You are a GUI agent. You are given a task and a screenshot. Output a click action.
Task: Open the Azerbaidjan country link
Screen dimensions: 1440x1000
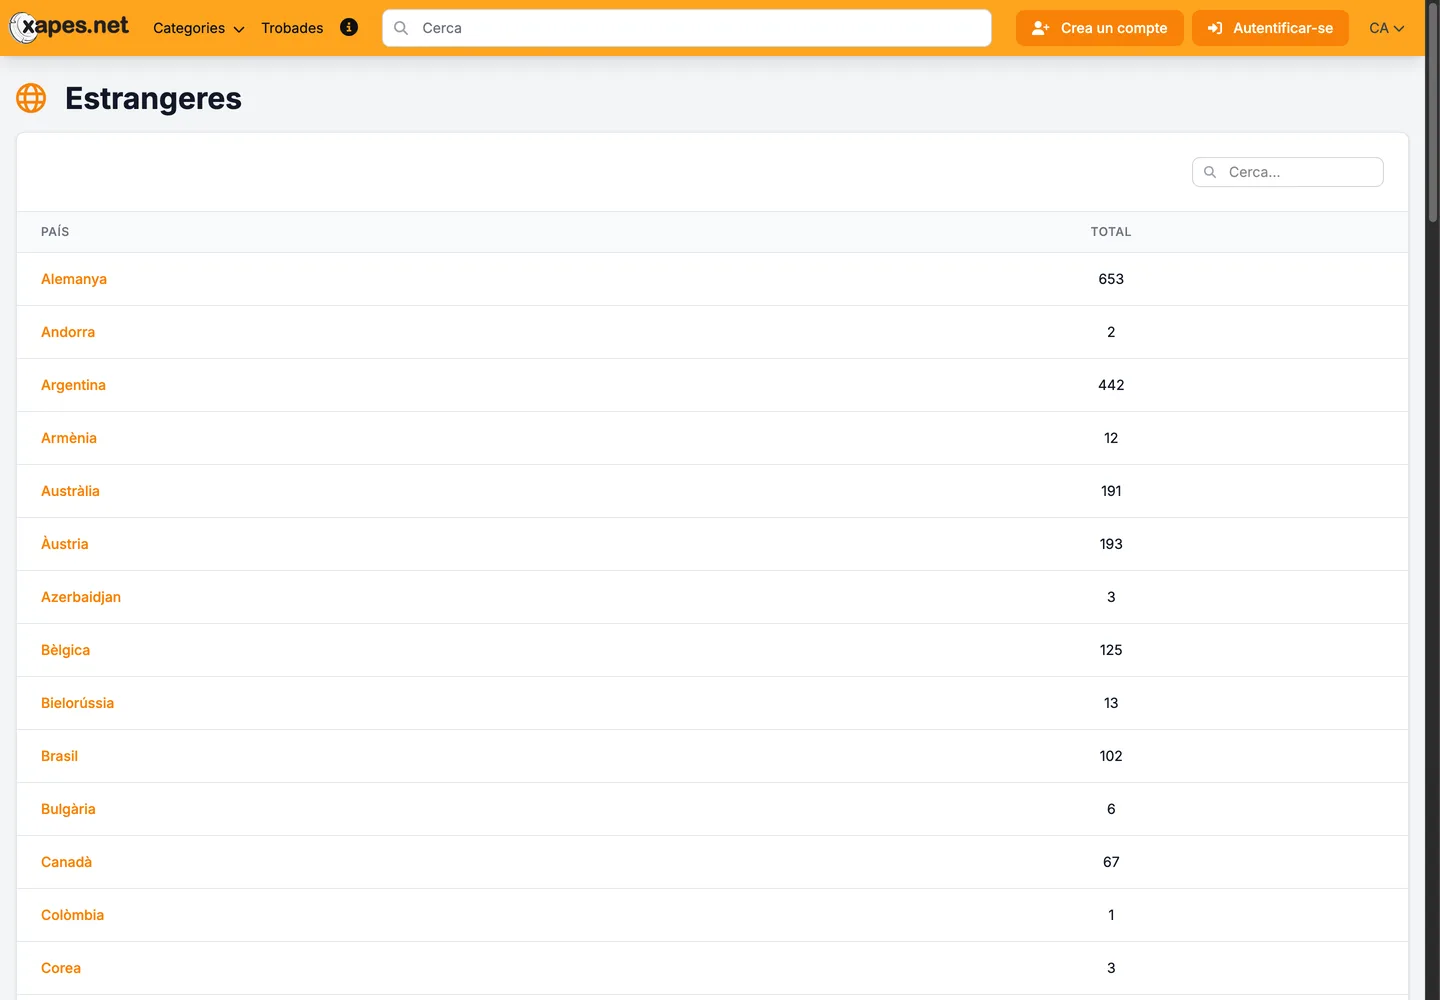point(81,597)
